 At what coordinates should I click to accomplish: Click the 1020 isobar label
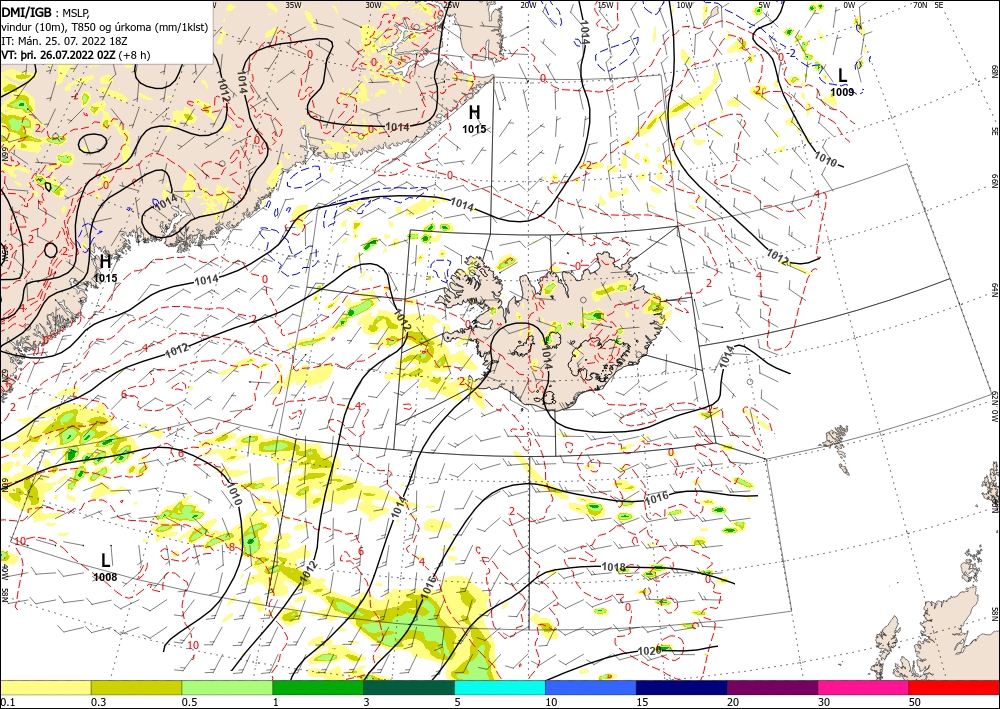(x=649, y=651)
